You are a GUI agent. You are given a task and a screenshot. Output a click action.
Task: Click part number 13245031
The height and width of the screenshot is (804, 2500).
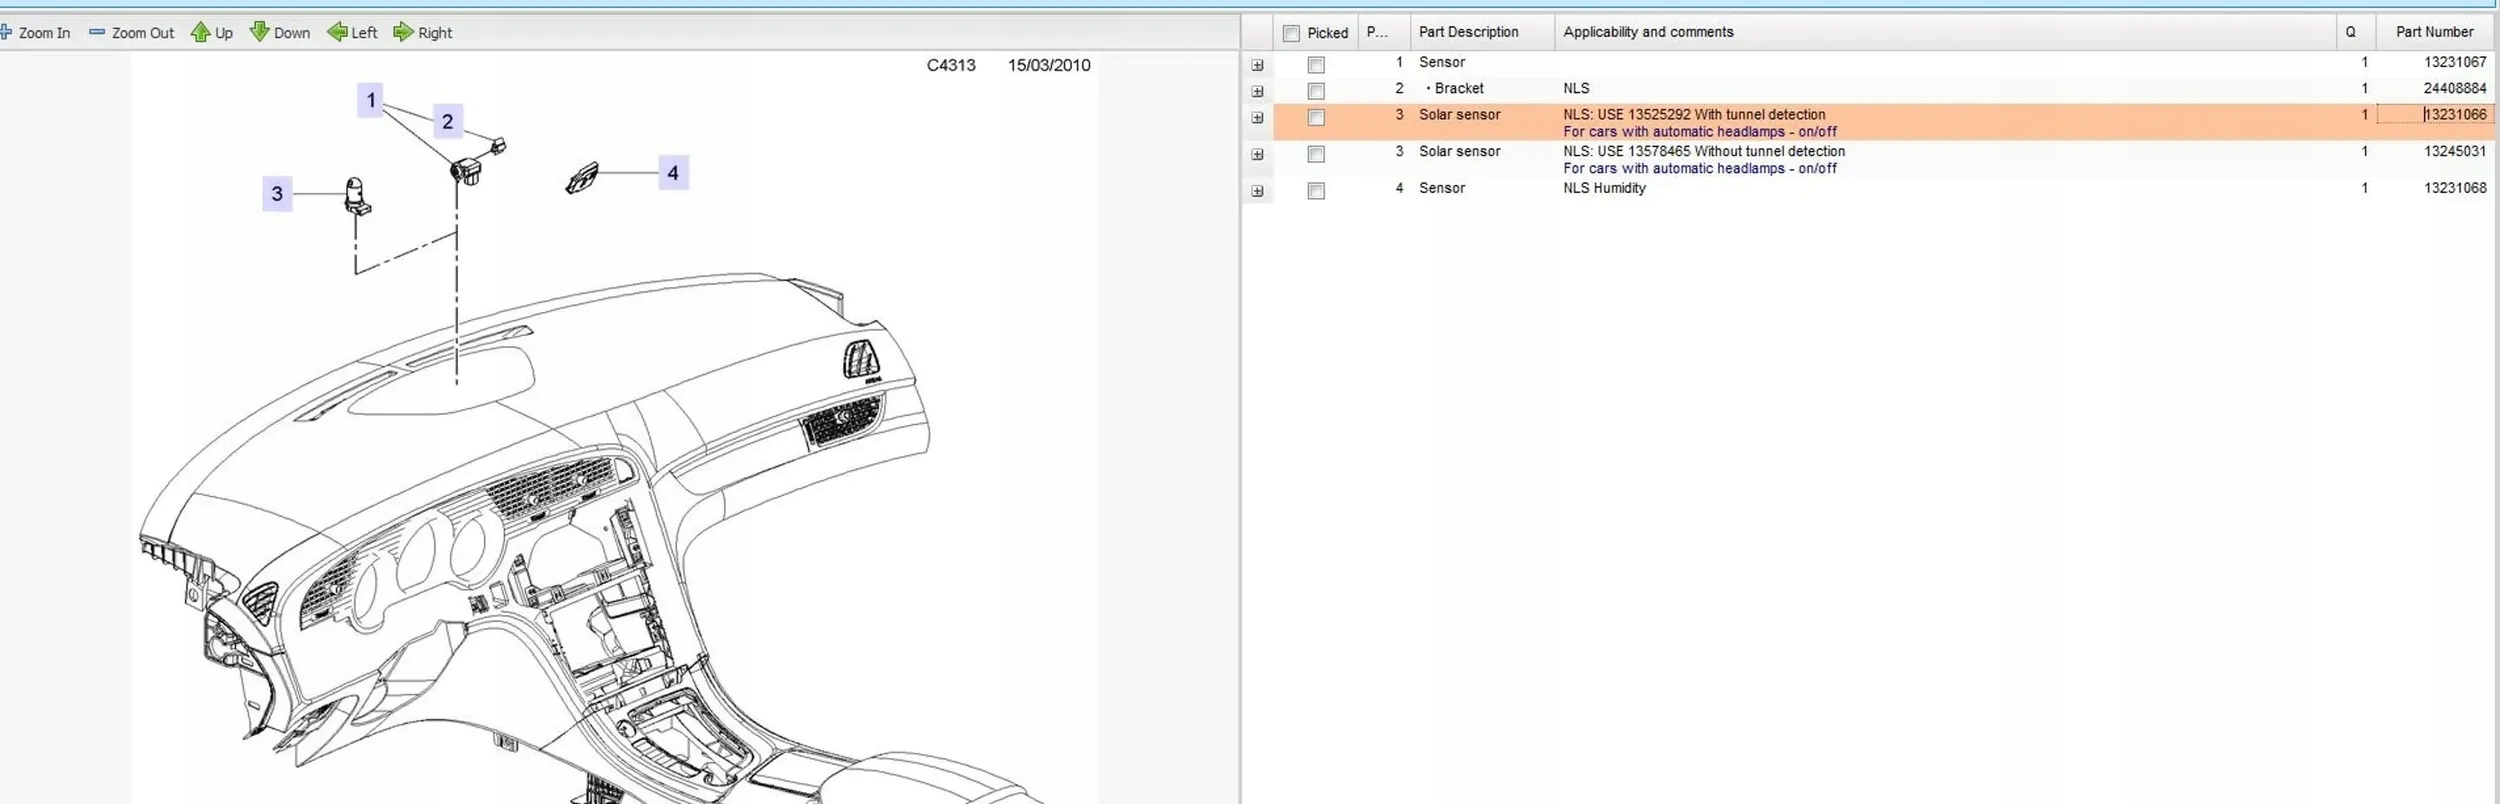[2455, 151]
